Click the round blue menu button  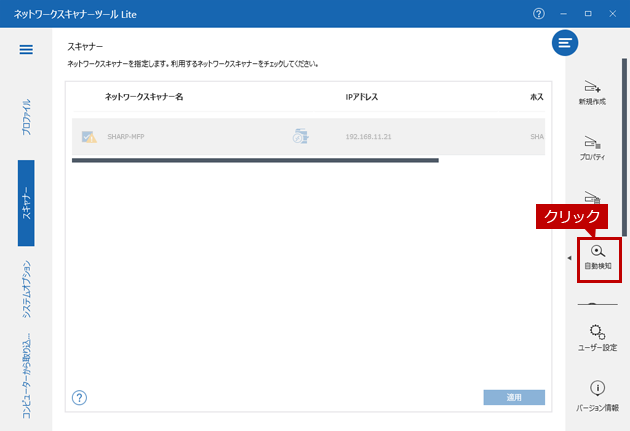pos(565,43)
